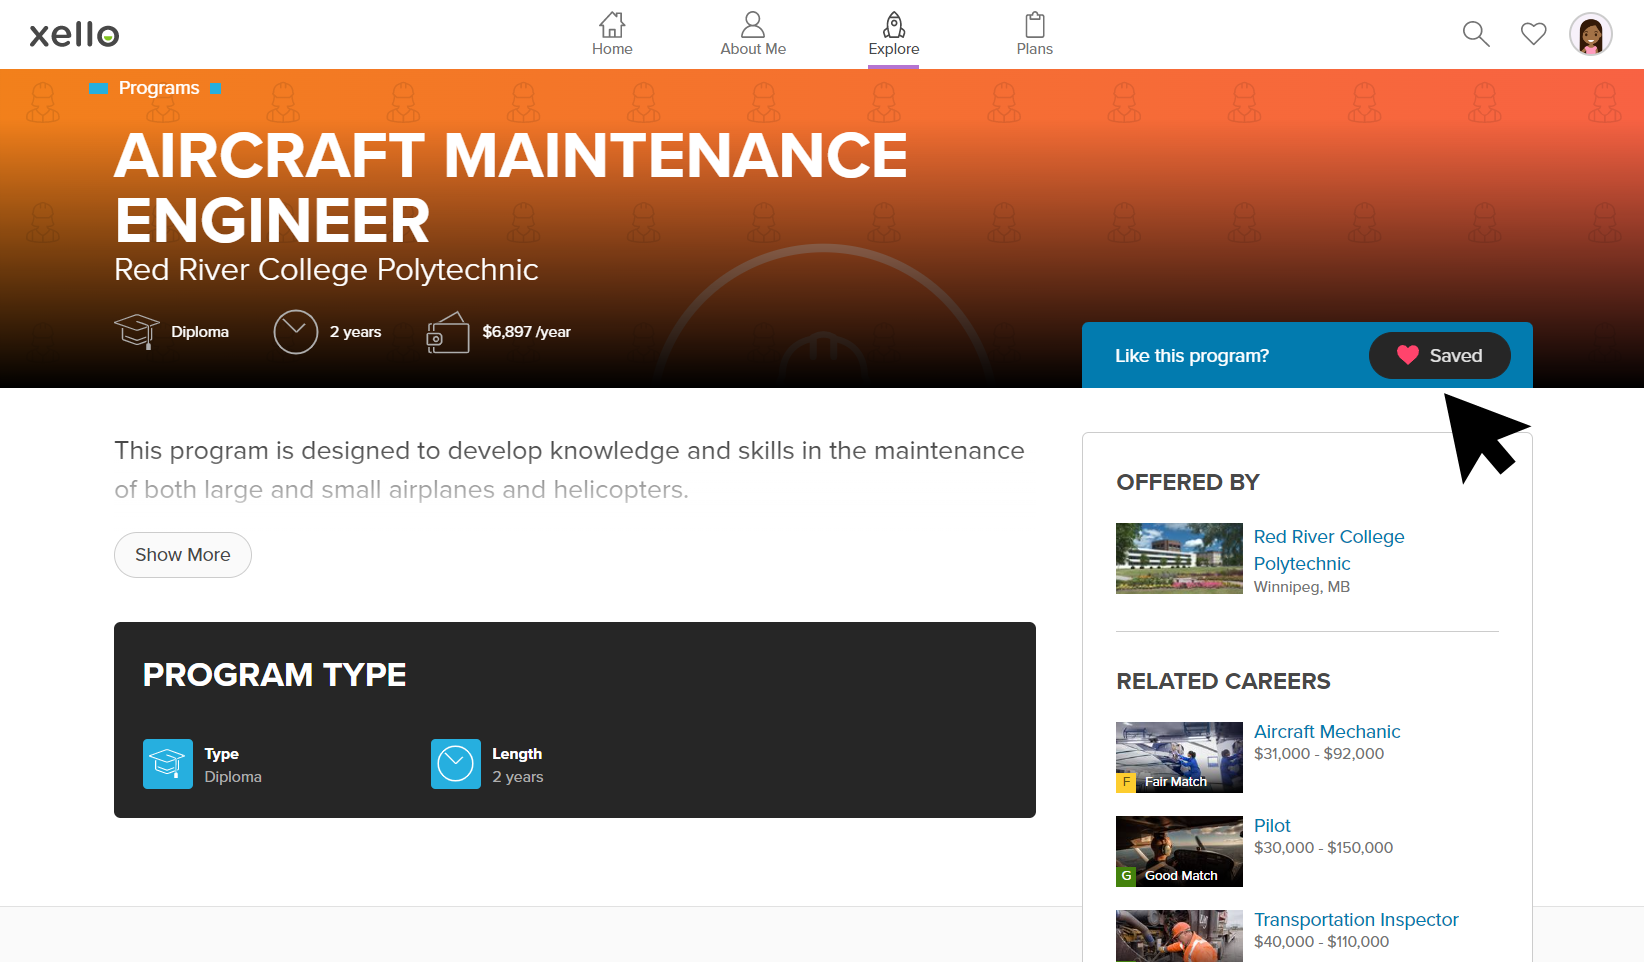Open the Plans tab
The height and width of the screenshot is (962, 1644).
pyautogui.click(x=1035, y=34)
